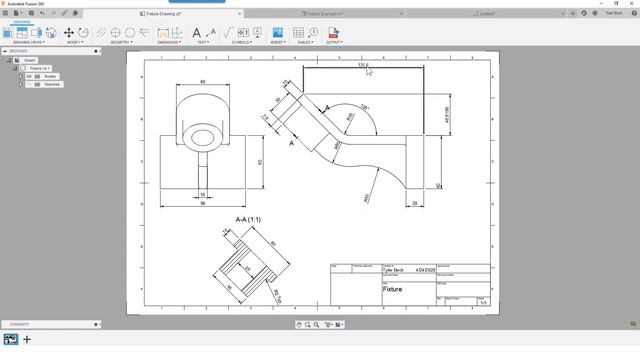Select the Edge Extension tool
640x360 pixels.
[x=144, y=33]
